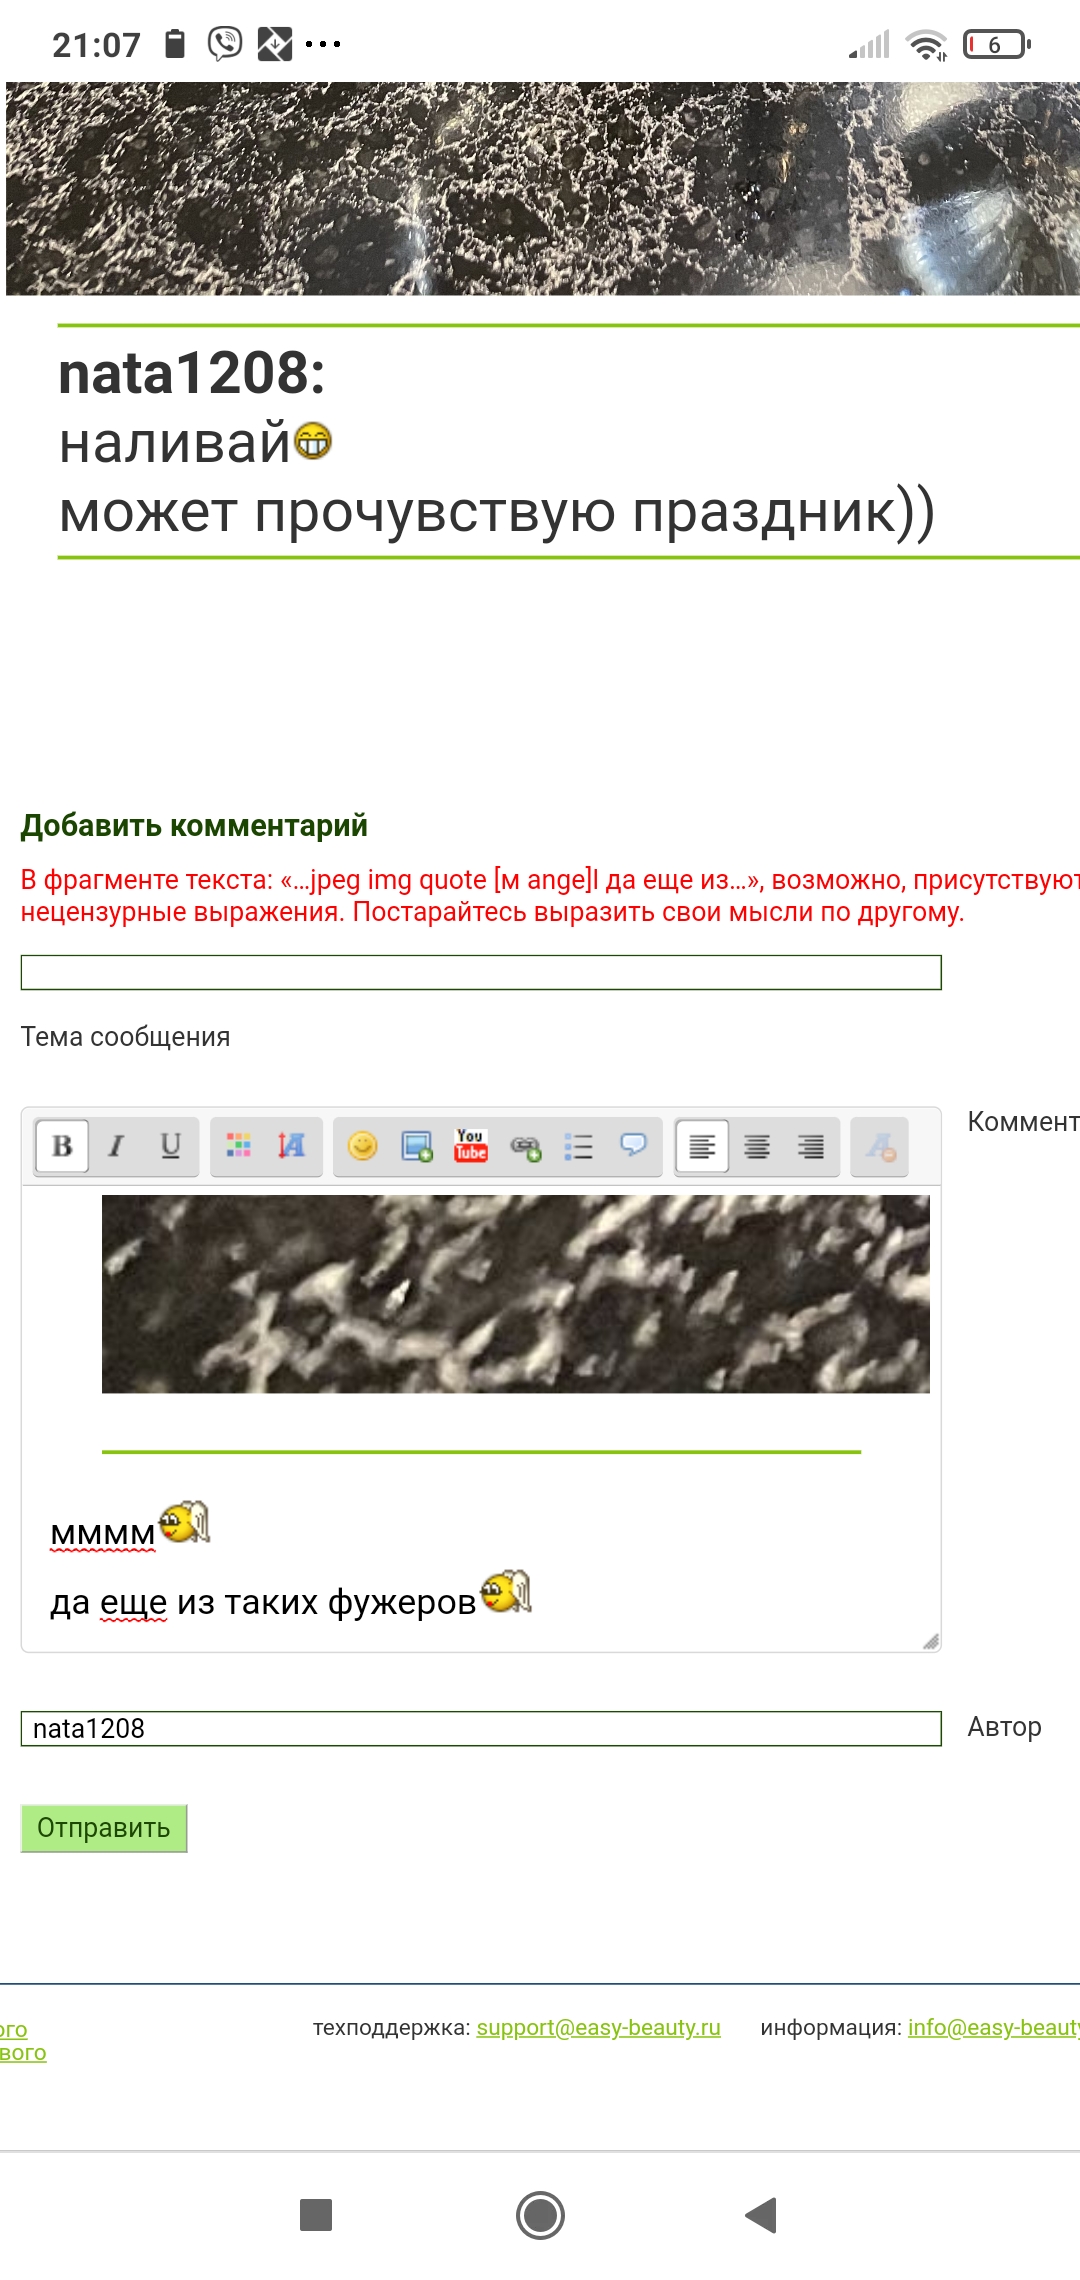Click the red profanity warning message
1080x2280 pixels.
[550, 896]
